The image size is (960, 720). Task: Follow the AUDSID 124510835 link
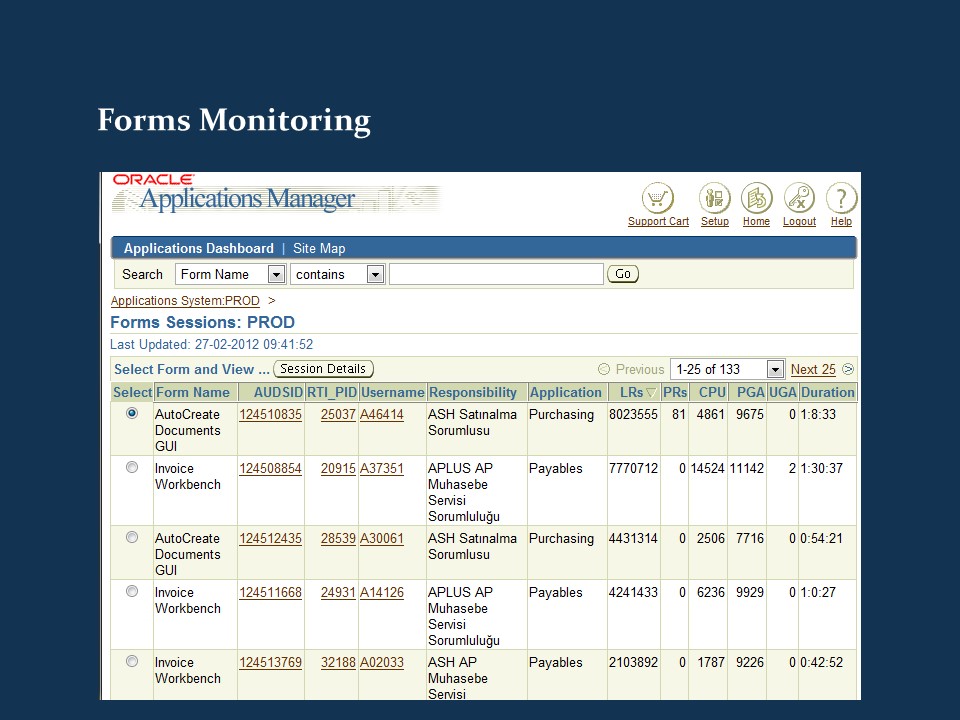pos(270,414)
